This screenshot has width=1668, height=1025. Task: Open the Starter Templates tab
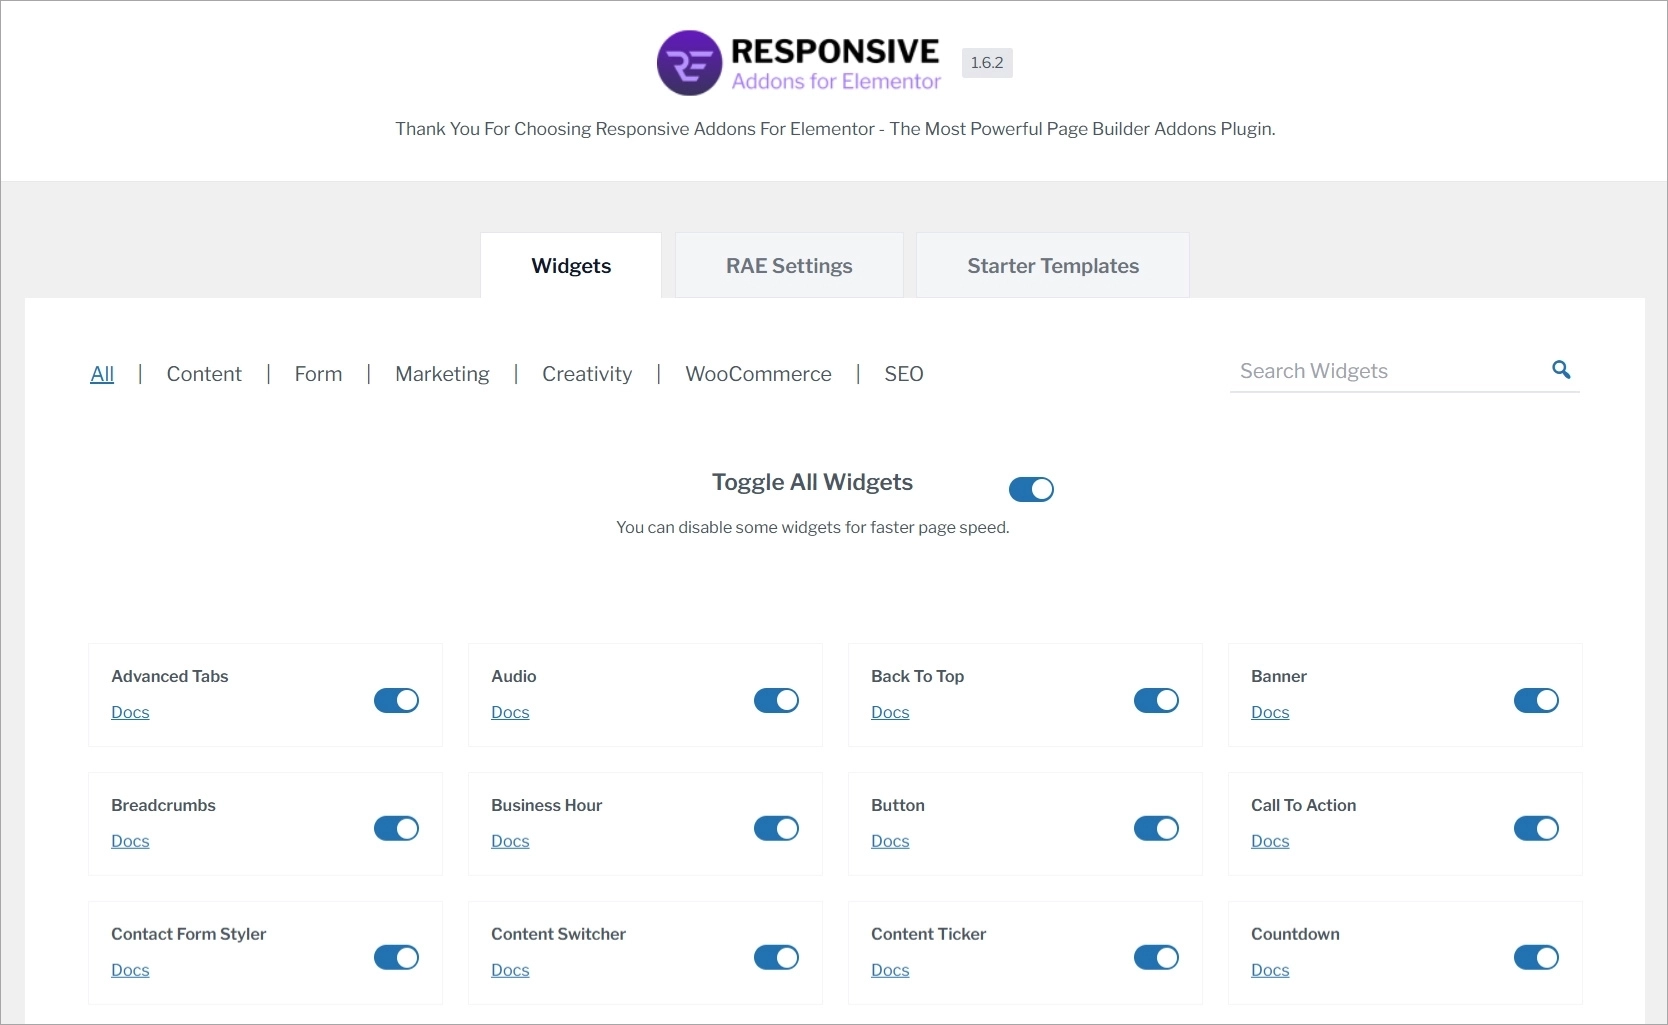(x=1053, y=265)
